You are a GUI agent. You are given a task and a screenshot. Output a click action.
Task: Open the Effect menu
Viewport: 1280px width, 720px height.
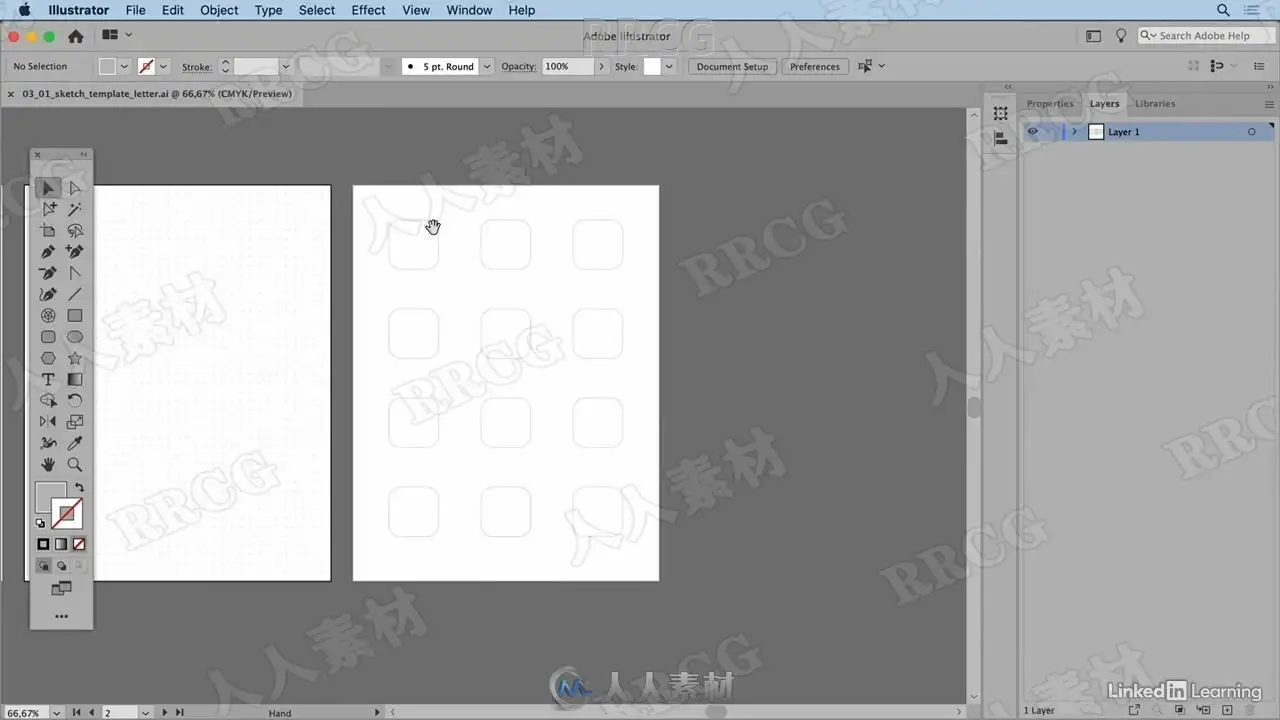point(368,10)
